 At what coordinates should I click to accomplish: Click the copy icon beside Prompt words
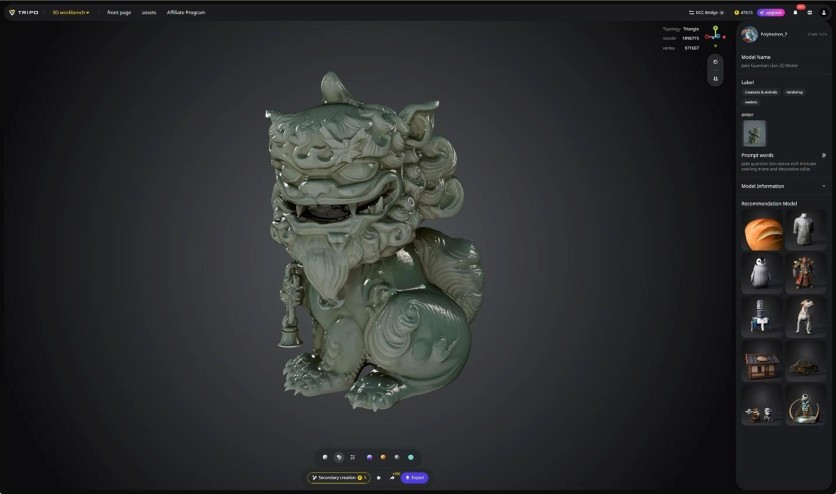click(823, 155)
